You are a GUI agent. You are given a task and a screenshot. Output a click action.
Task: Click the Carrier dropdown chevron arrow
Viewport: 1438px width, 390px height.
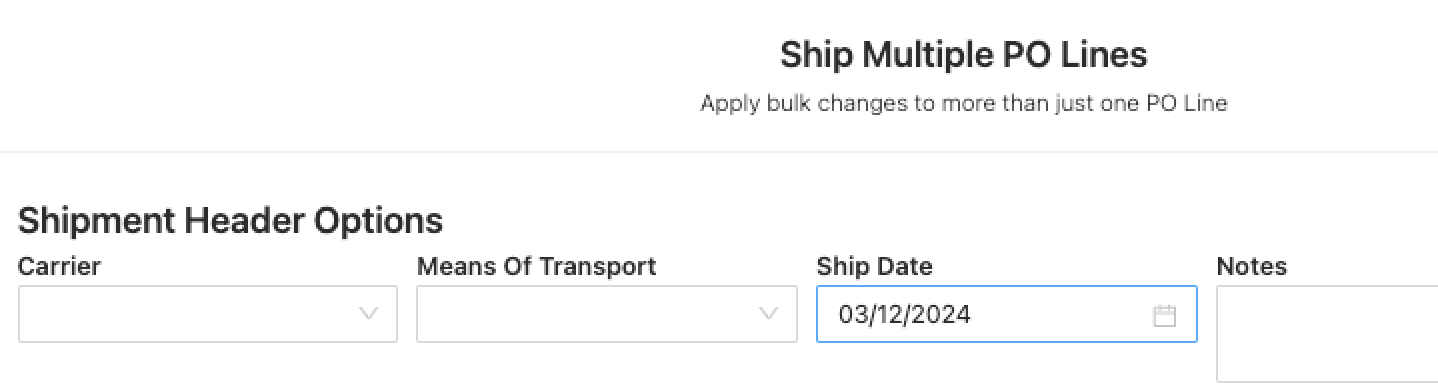[x=368, y=314]
